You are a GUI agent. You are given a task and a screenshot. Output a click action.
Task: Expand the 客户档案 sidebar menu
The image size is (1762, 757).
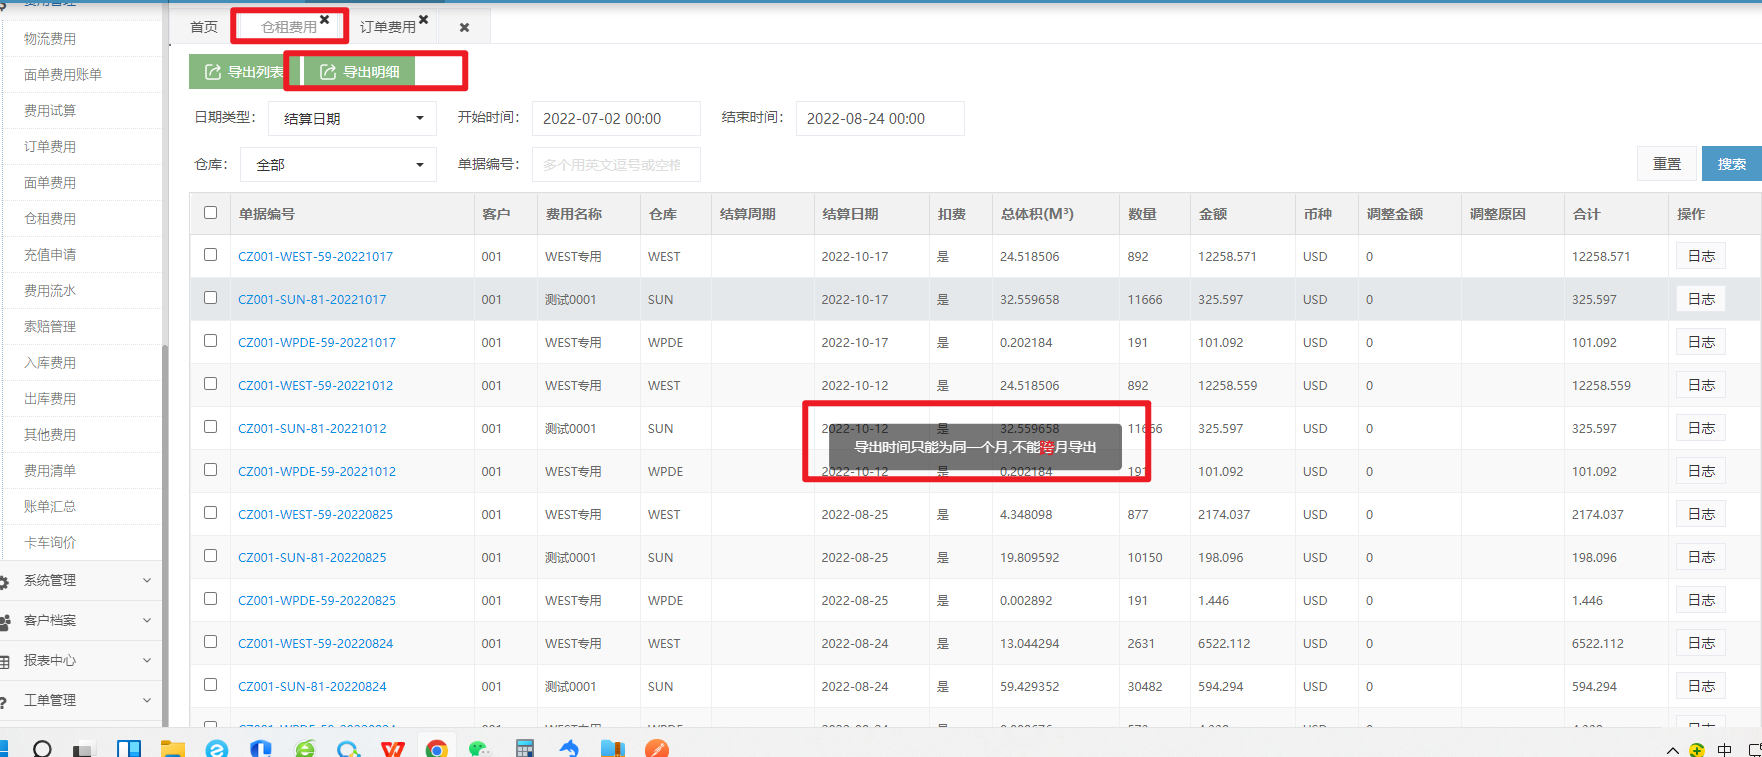[80, 620]
